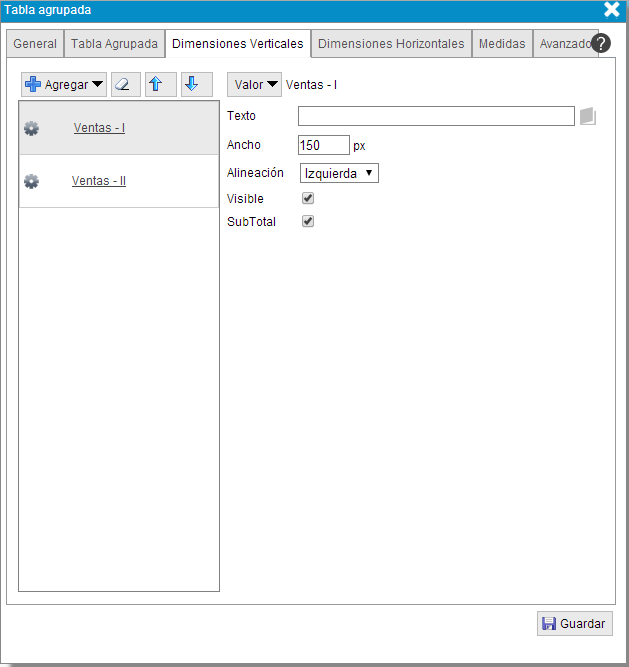Expand the Valor dropdown
The width and height of the screenshot is (629, 667).
coord(254,85)
